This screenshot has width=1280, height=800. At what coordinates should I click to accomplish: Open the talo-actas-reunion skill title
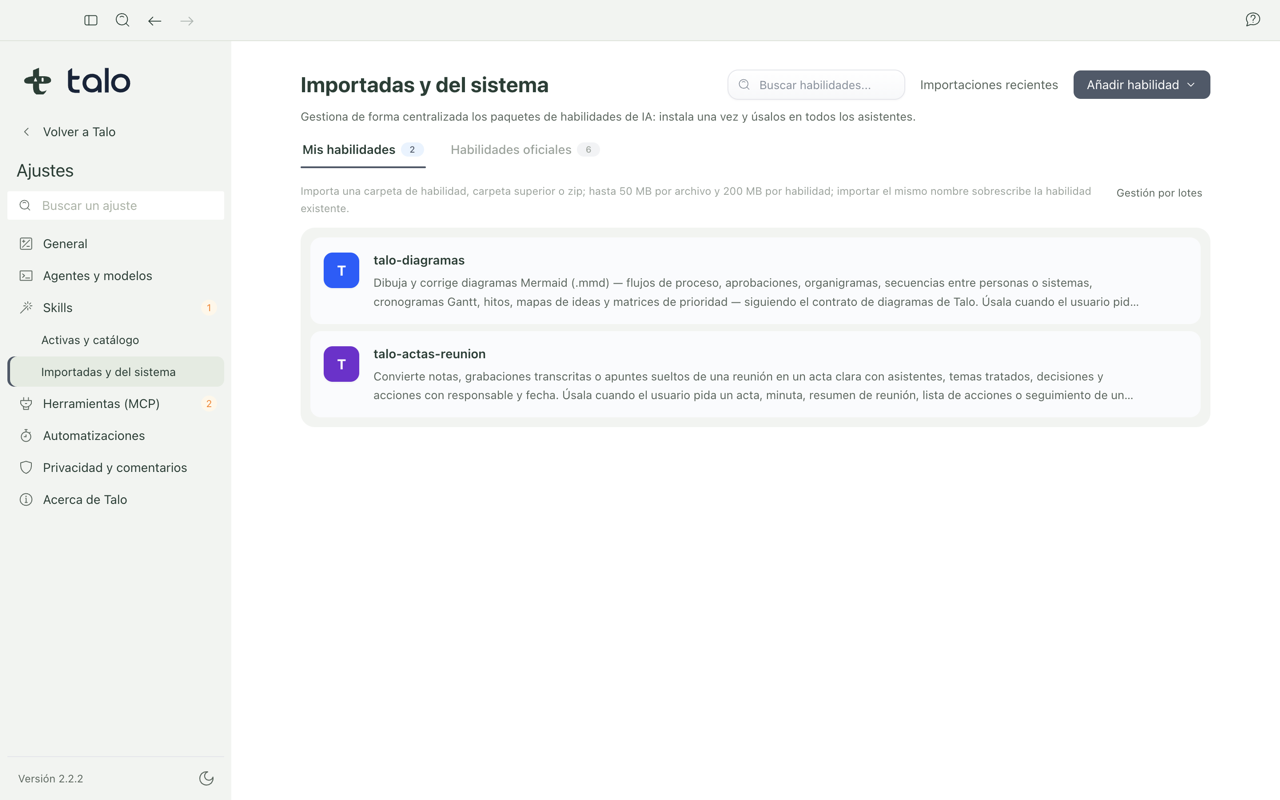429,354
